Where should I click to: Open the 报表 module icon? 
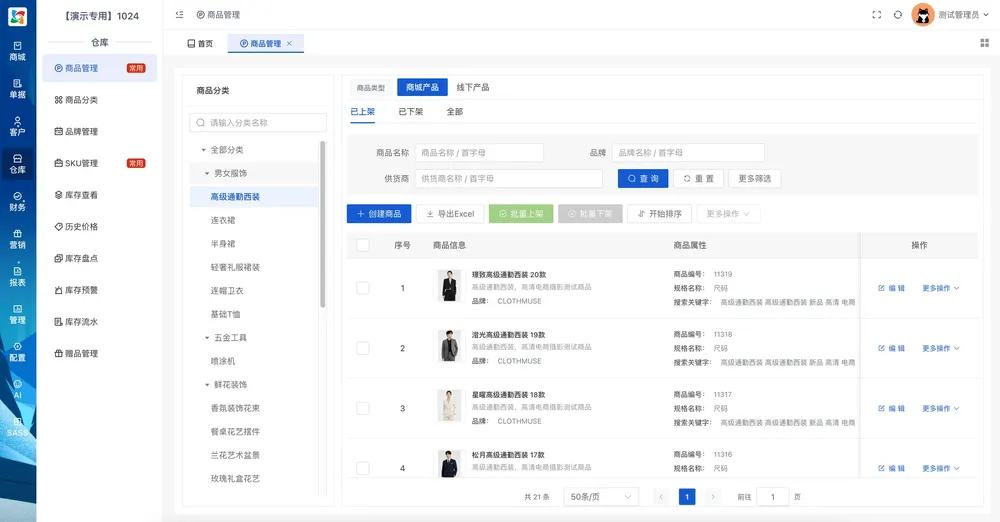[17, 276]
